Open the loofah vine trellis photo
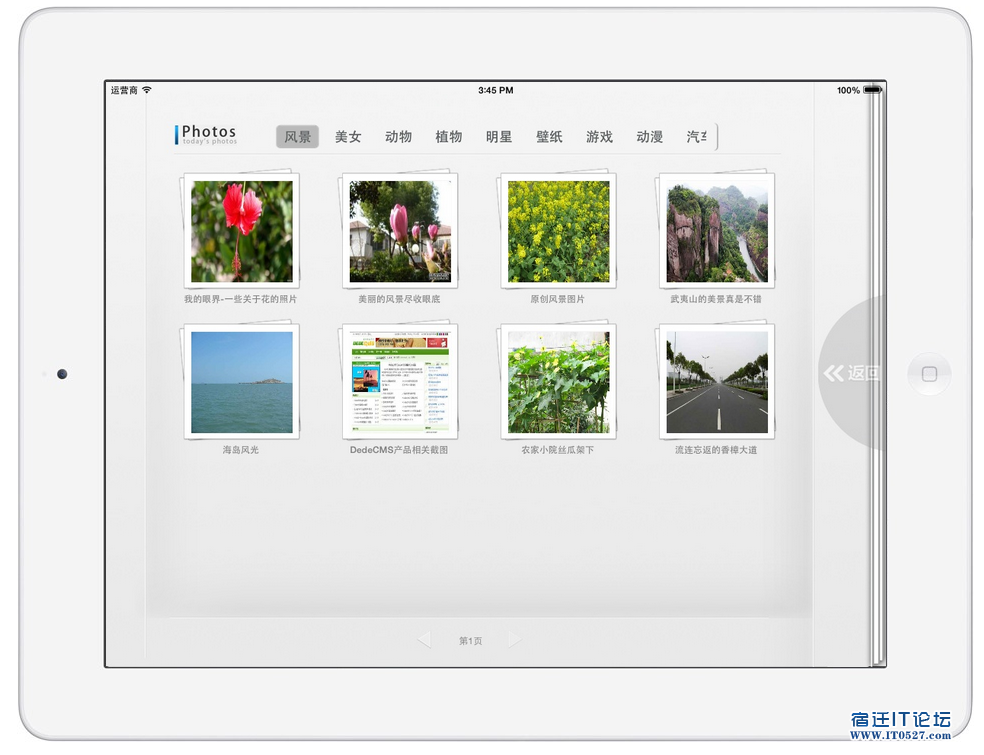 pyautogui.click(x=559, y=382)
